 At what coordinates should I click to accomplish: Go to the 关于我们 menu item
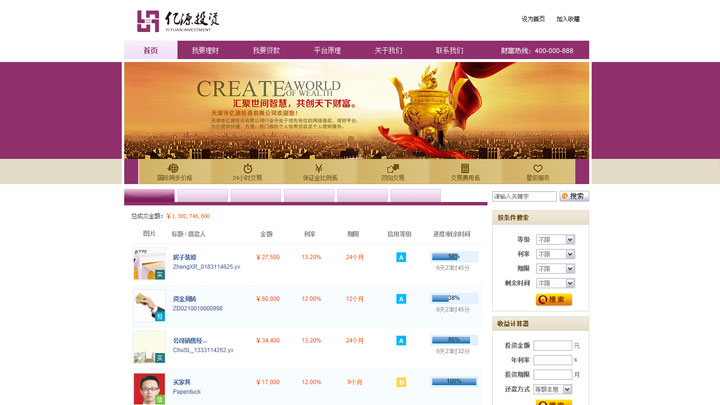click(388, 50)
